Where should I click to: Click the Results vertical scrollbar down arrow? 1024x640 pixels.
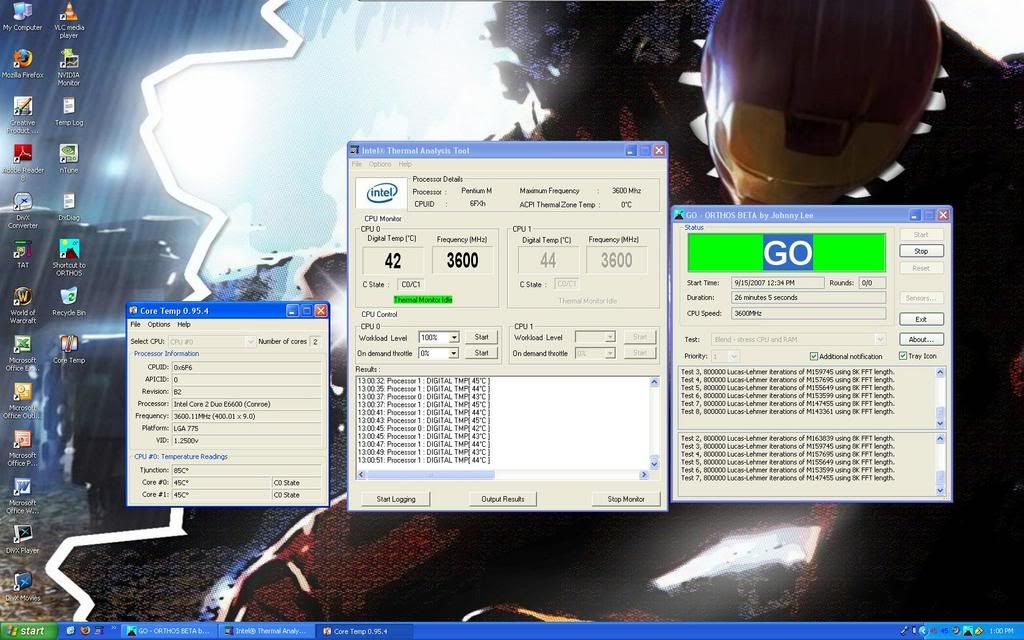point(654,464)
